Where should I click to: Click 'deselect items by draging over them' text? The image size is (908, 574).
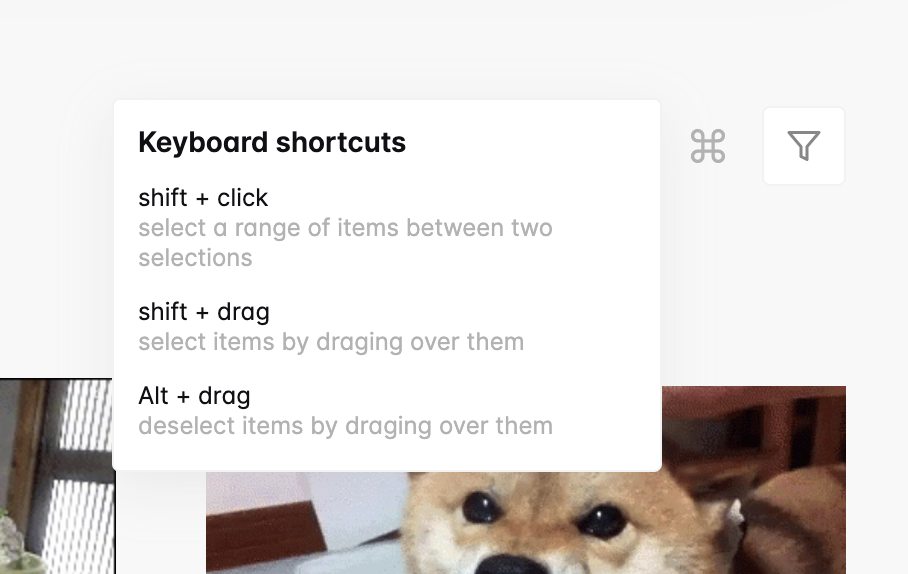pos(346,426)
